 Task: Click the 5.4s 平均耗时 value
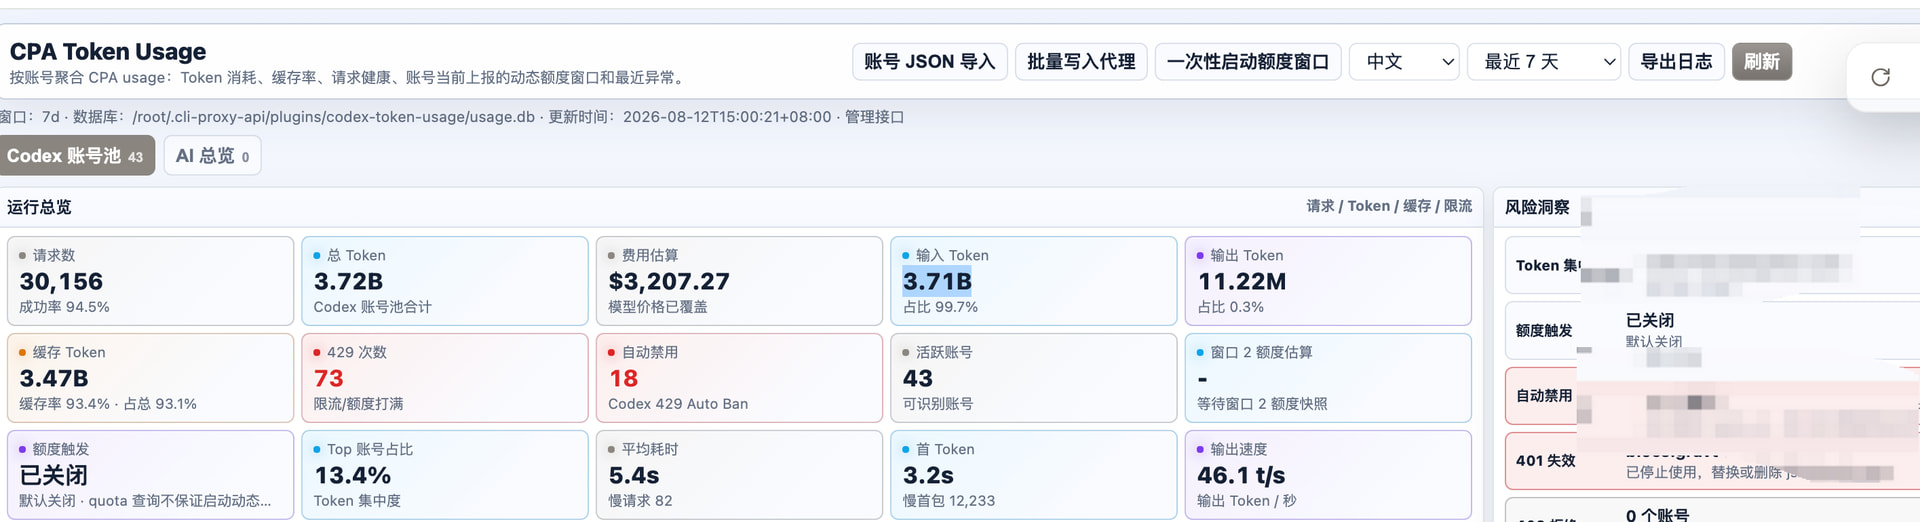pos(634,476)
